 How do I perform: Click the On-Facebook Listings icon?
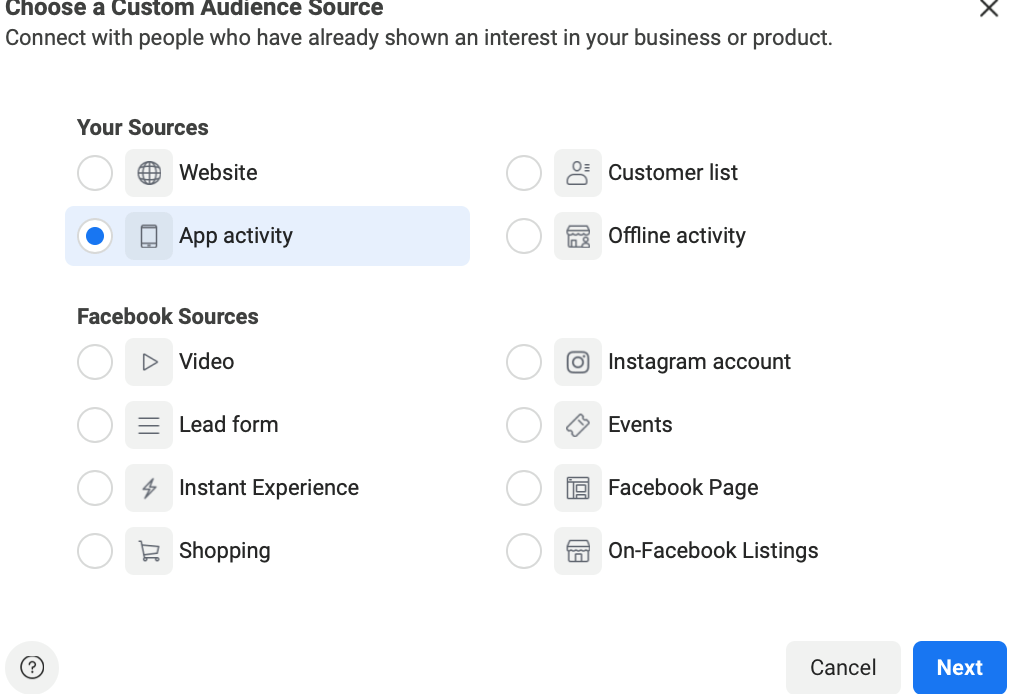click(578, 550)
